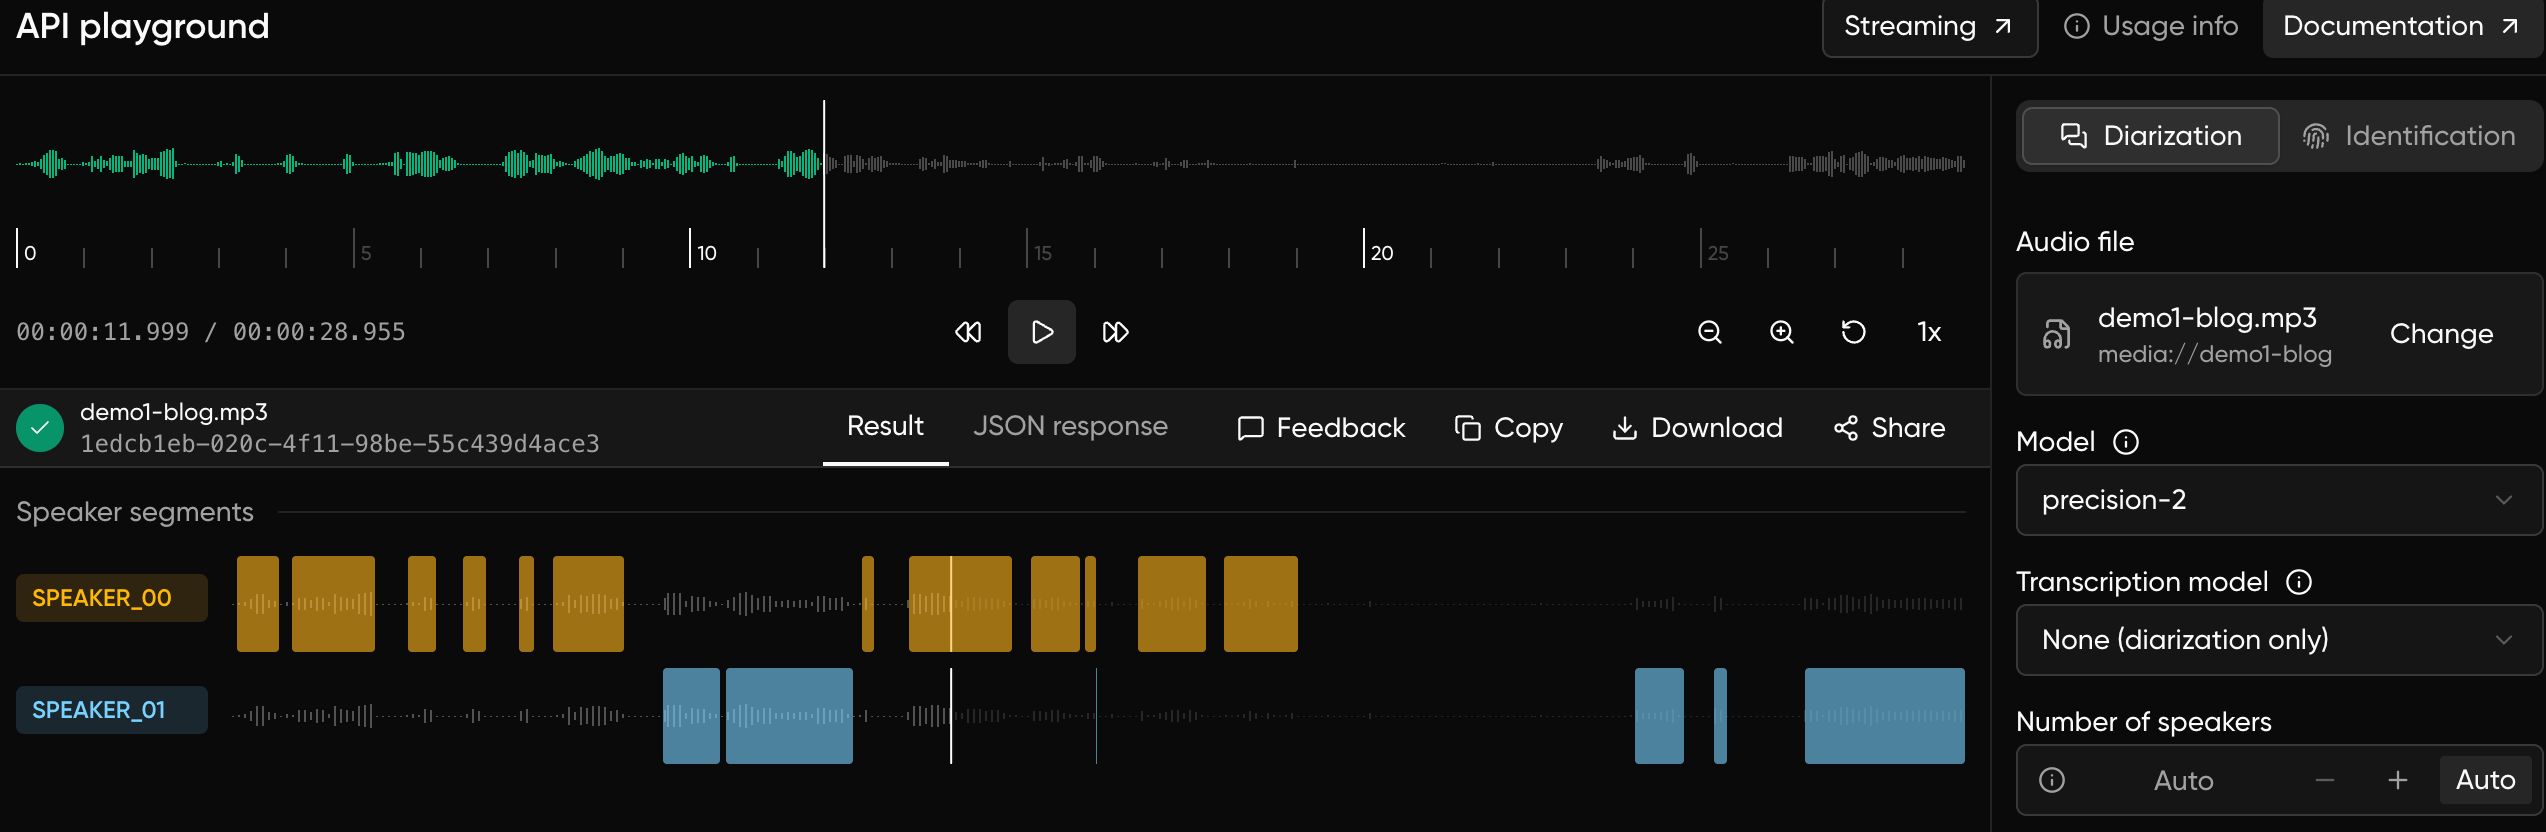The height and width of the screenshot is (832, 2546).
Task: Start audio with the play button
Action: pyautogui.click(x=1041, y=332)
